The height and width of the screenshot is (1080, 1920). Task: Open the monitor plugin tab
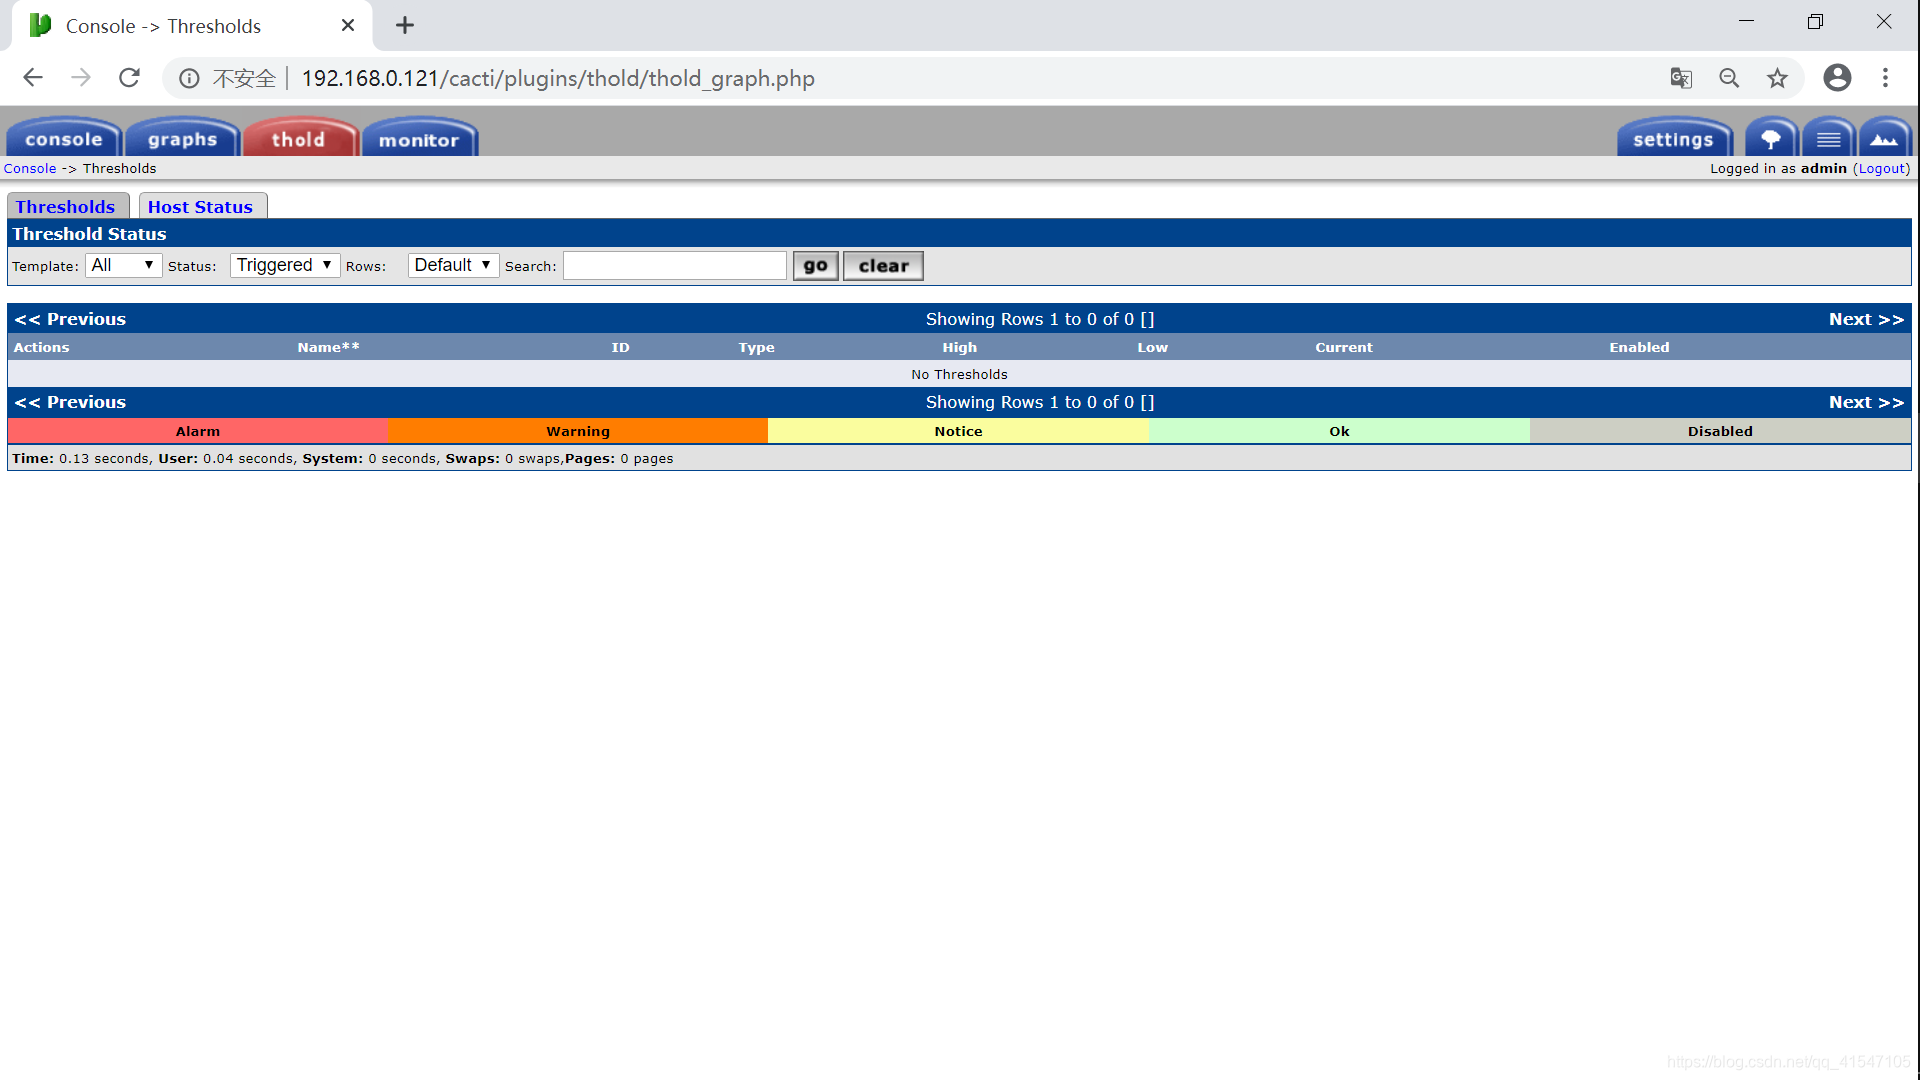[419, 140]
